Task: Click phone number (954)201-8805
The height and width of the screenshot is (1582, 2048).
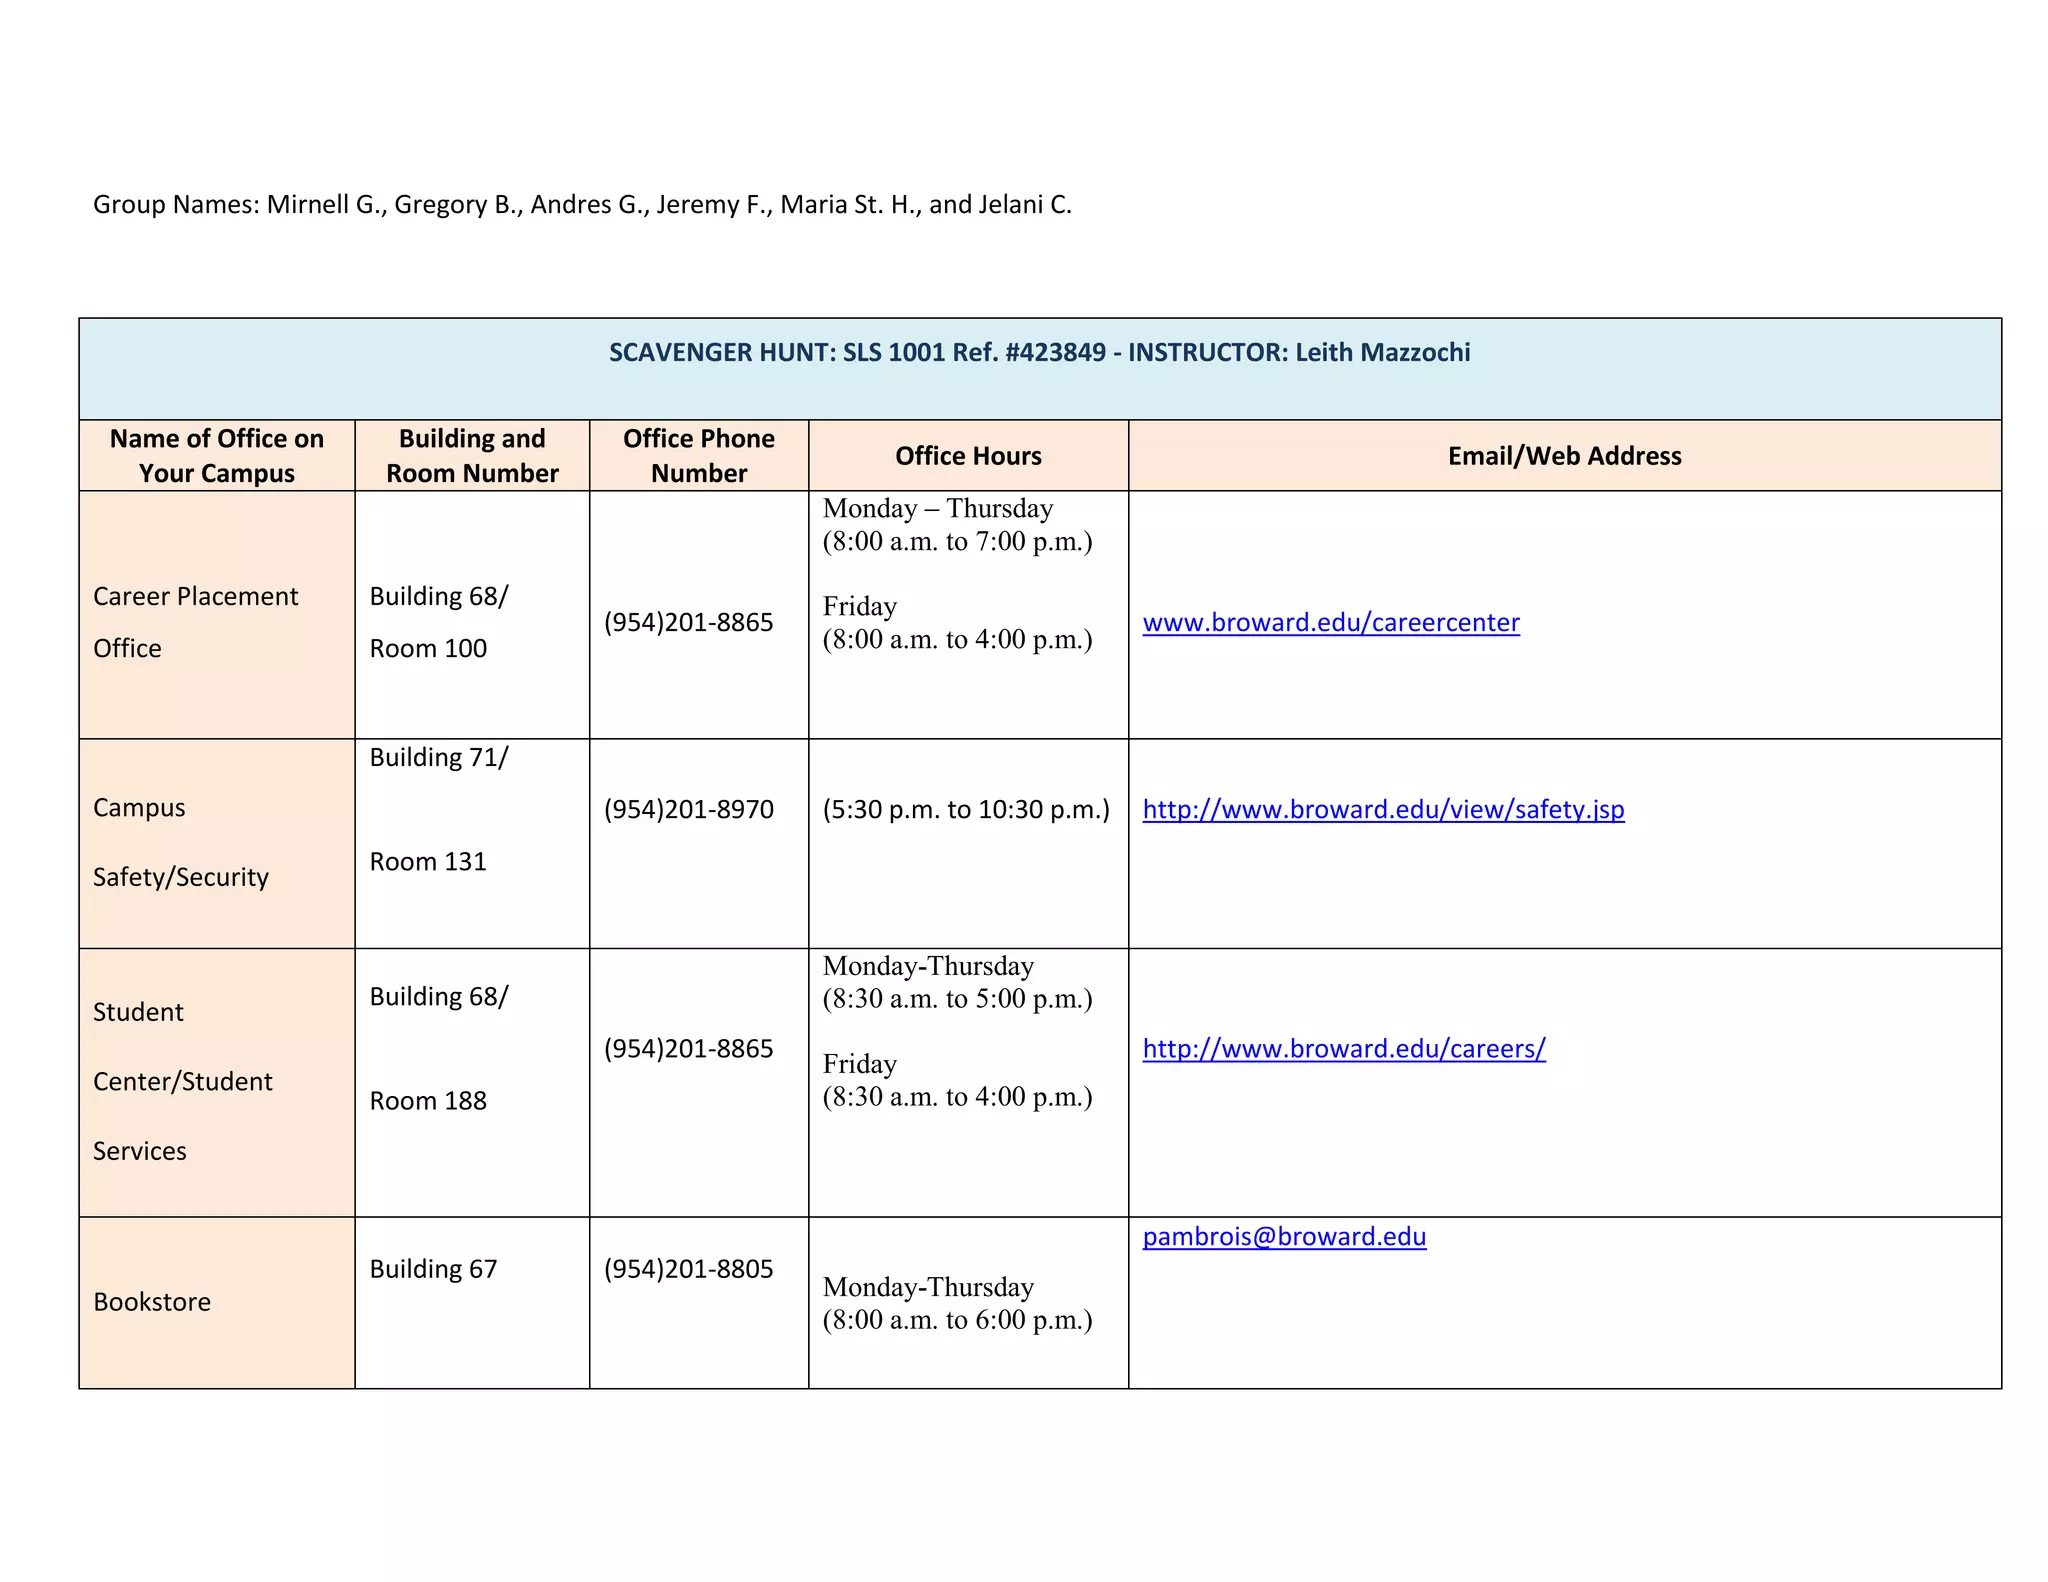Action: (x=688, y=1269)
